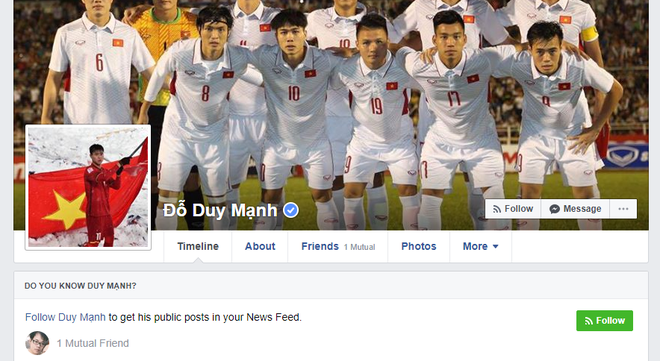Click the RSS icon on the green Follow button
Image resolution: width=660 pixels, height=361 pixels.
588,321
